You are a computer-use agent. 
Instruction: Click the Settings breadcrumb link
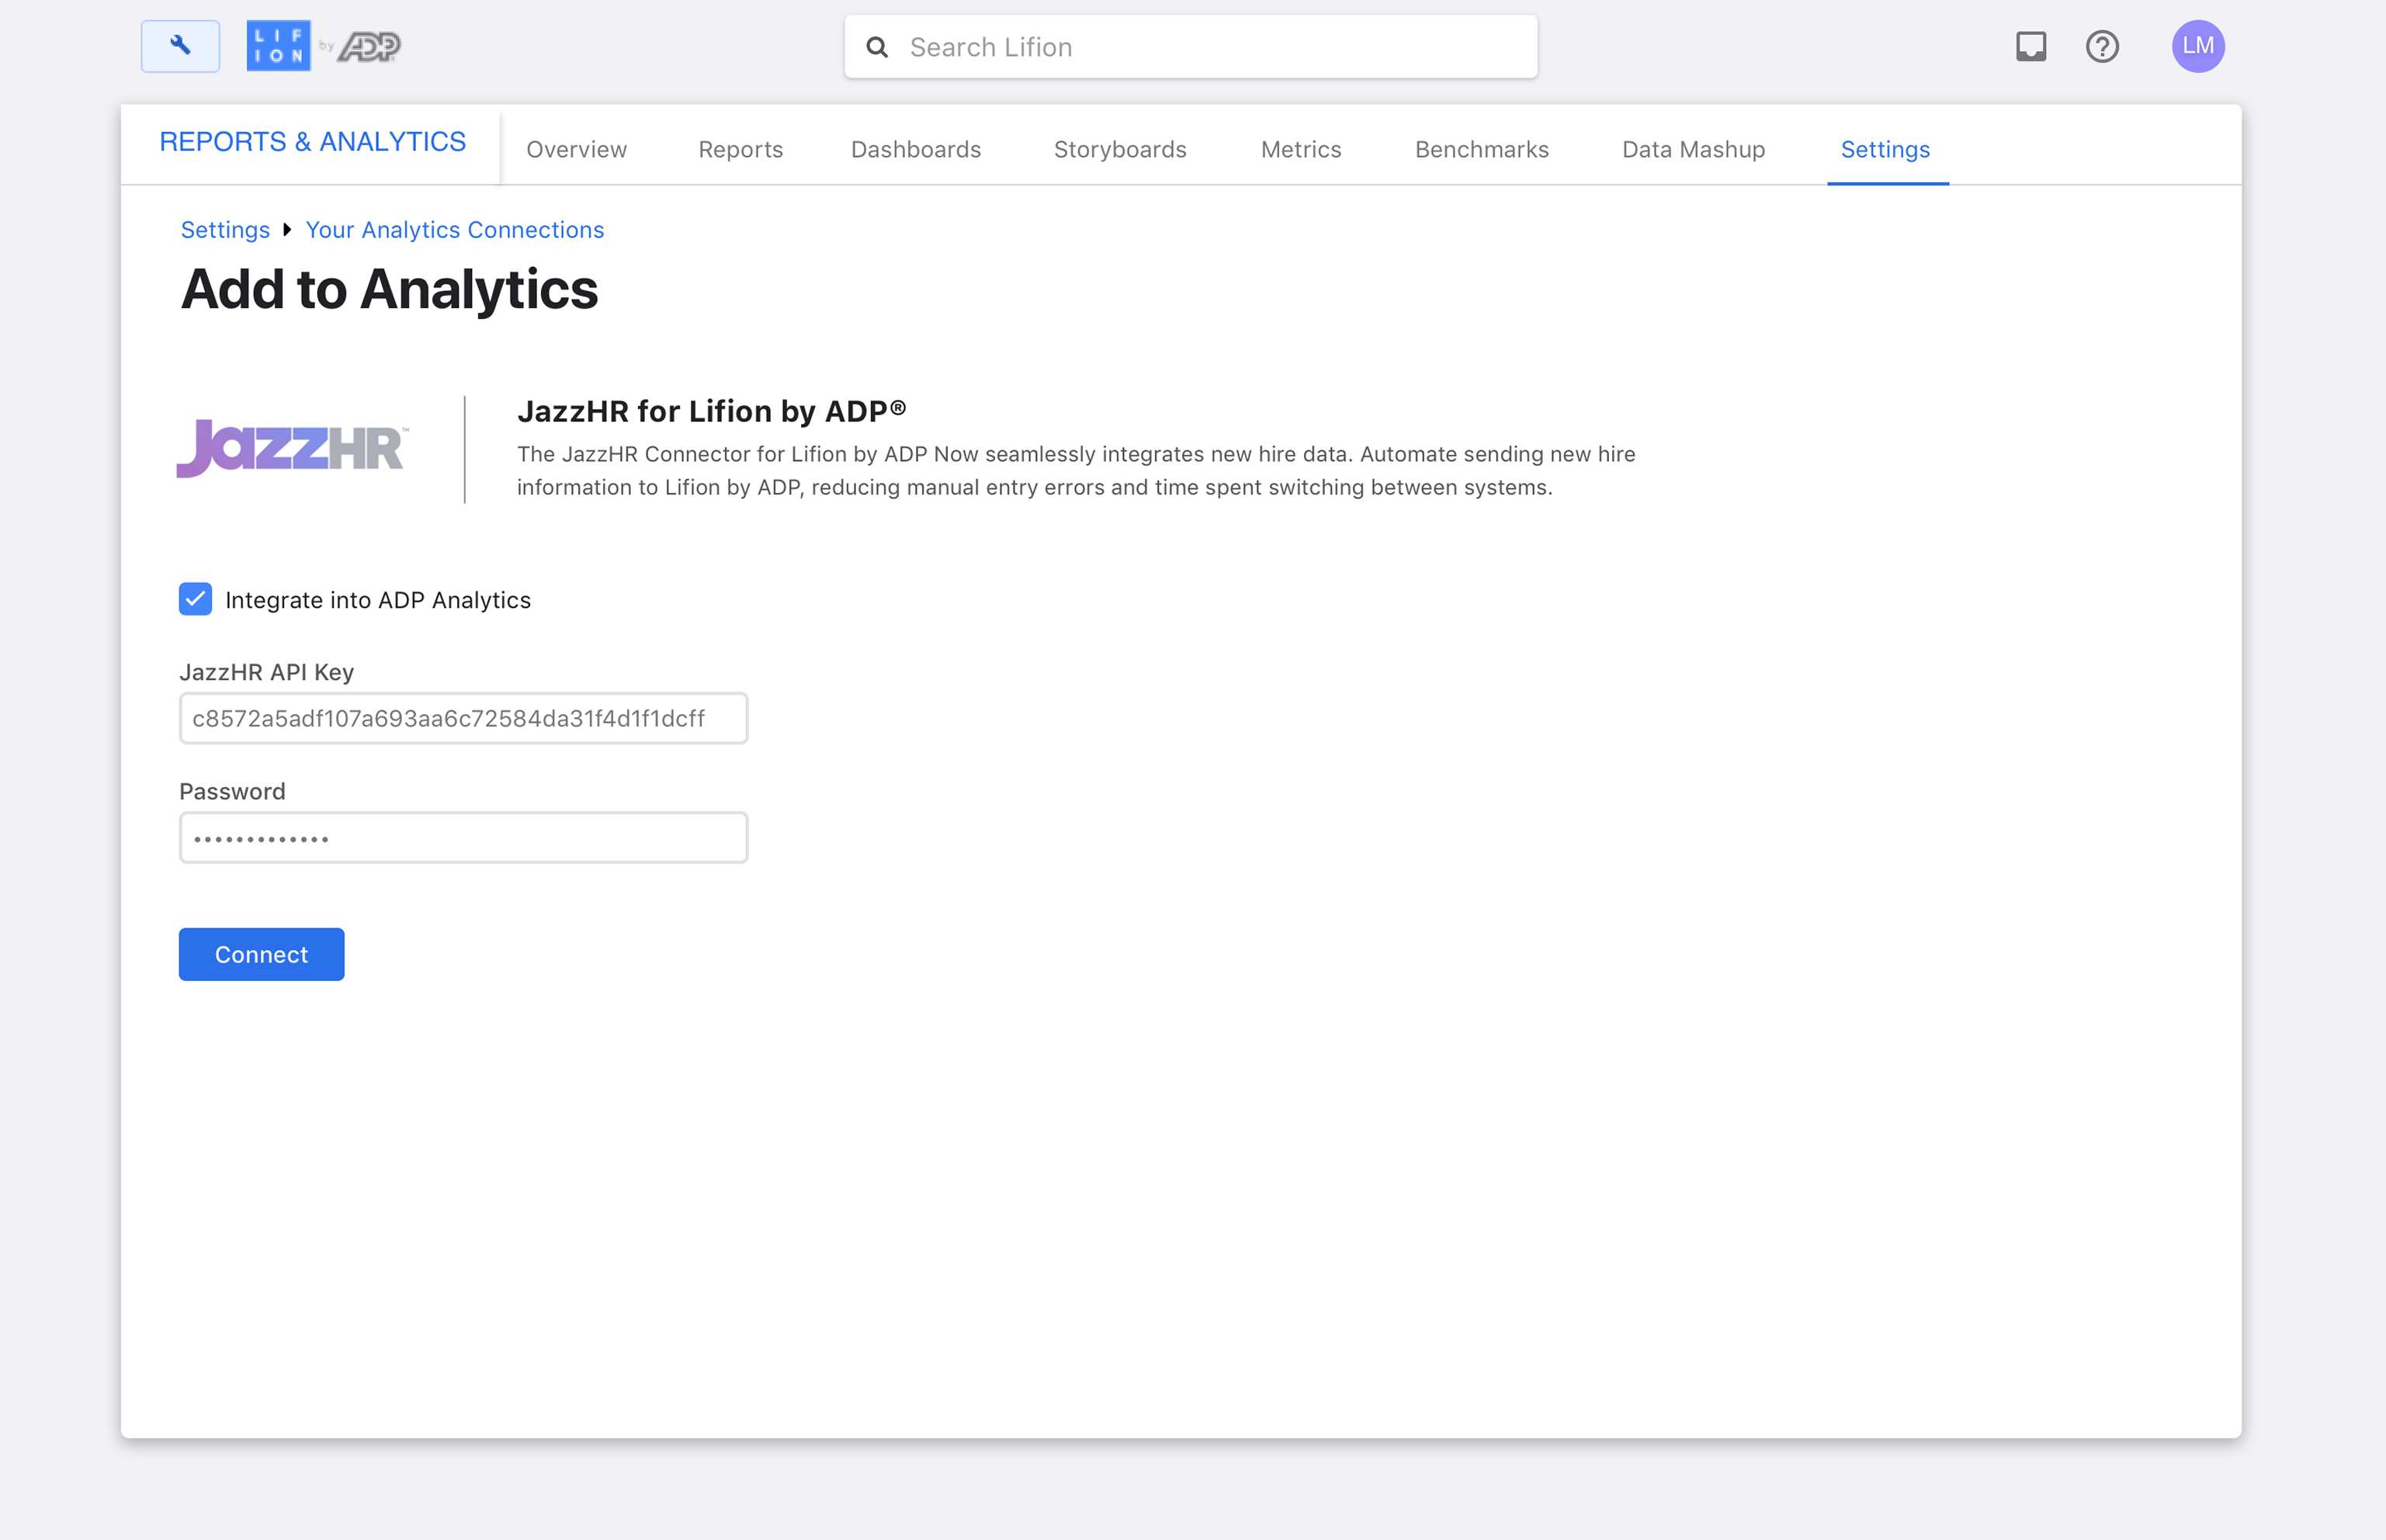[225, 230]
